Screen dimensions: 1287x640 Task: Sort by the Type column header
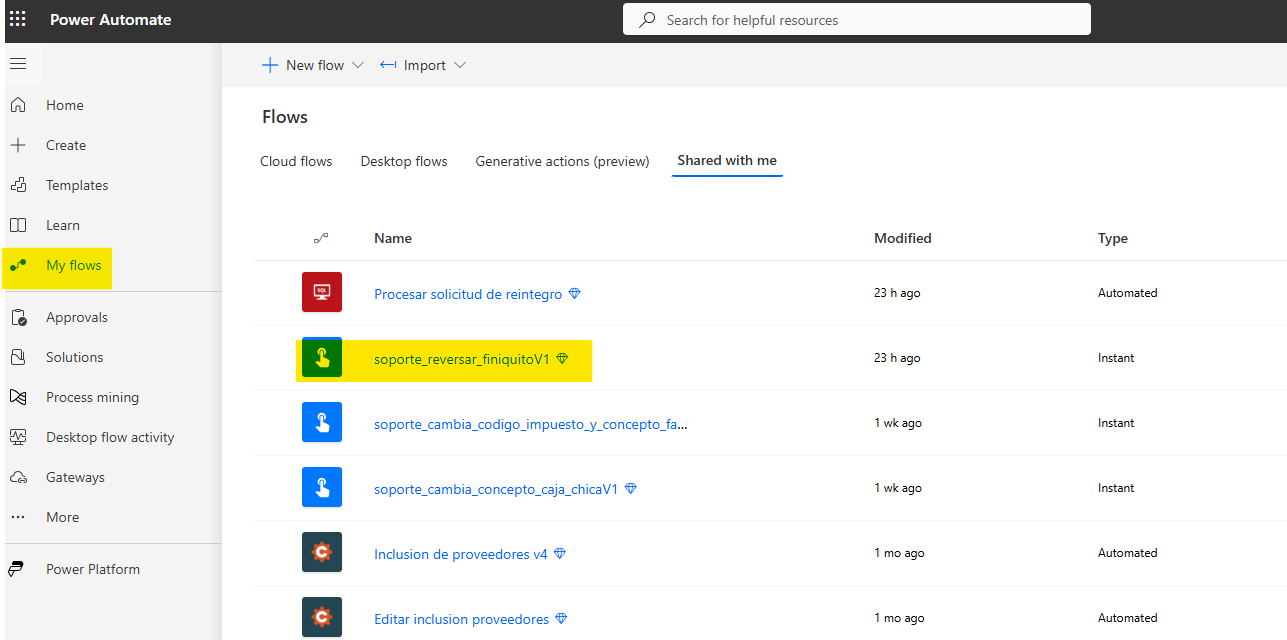(x=1113, y=238)
